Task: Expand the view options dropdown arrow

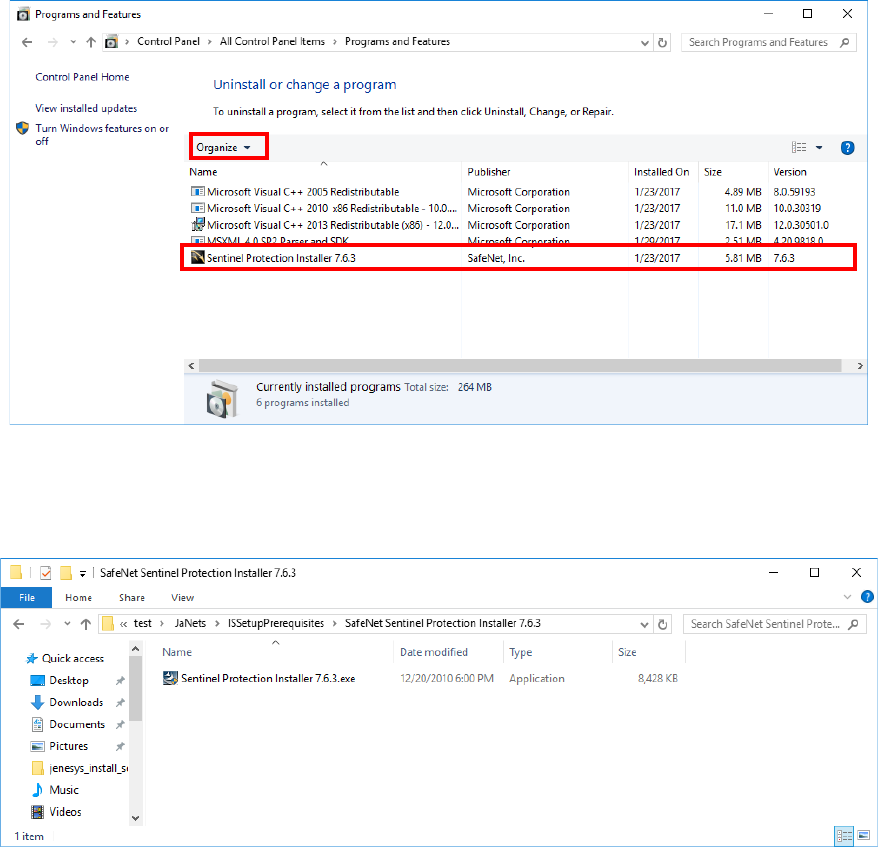Action: pos(819,148)
